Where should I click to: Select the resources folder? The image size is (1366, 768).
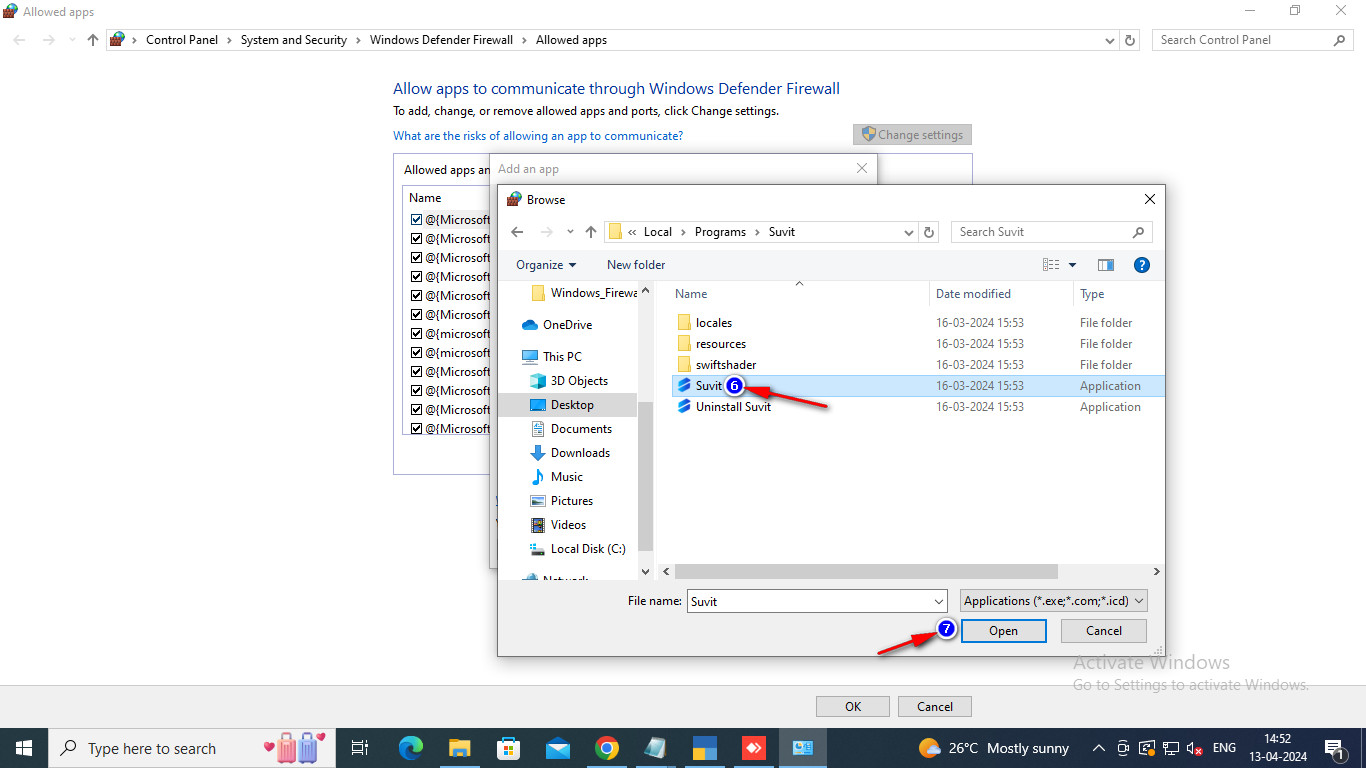[720, 344]
